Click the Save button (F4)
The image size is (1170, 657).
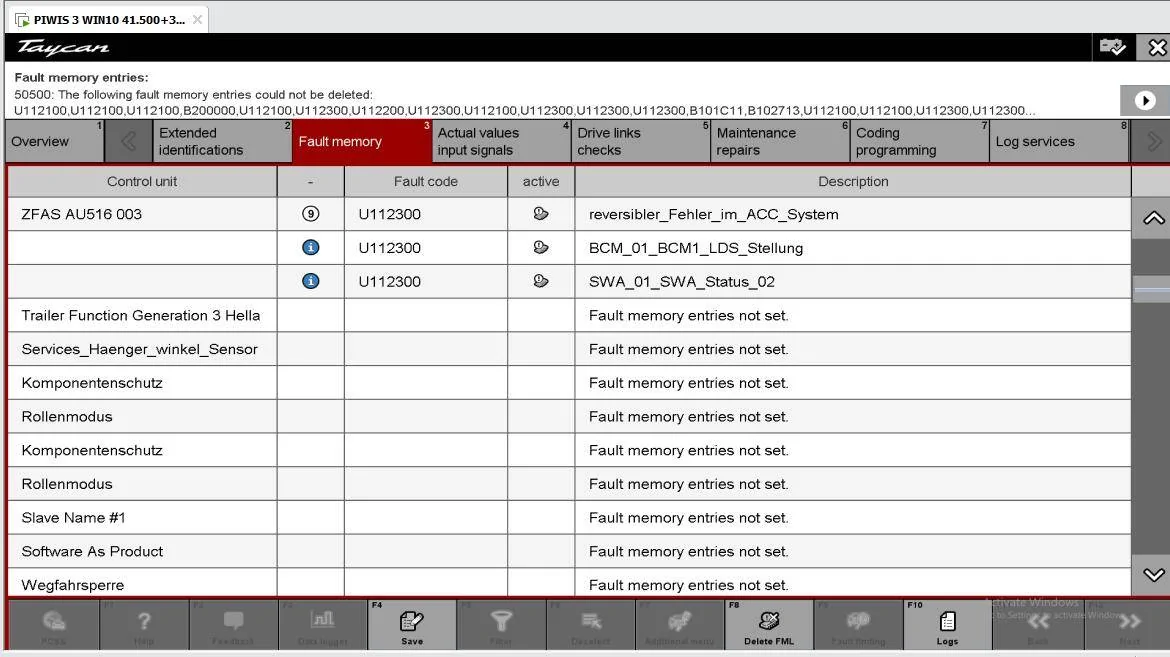pyautogui.click(x=411, y=625)
